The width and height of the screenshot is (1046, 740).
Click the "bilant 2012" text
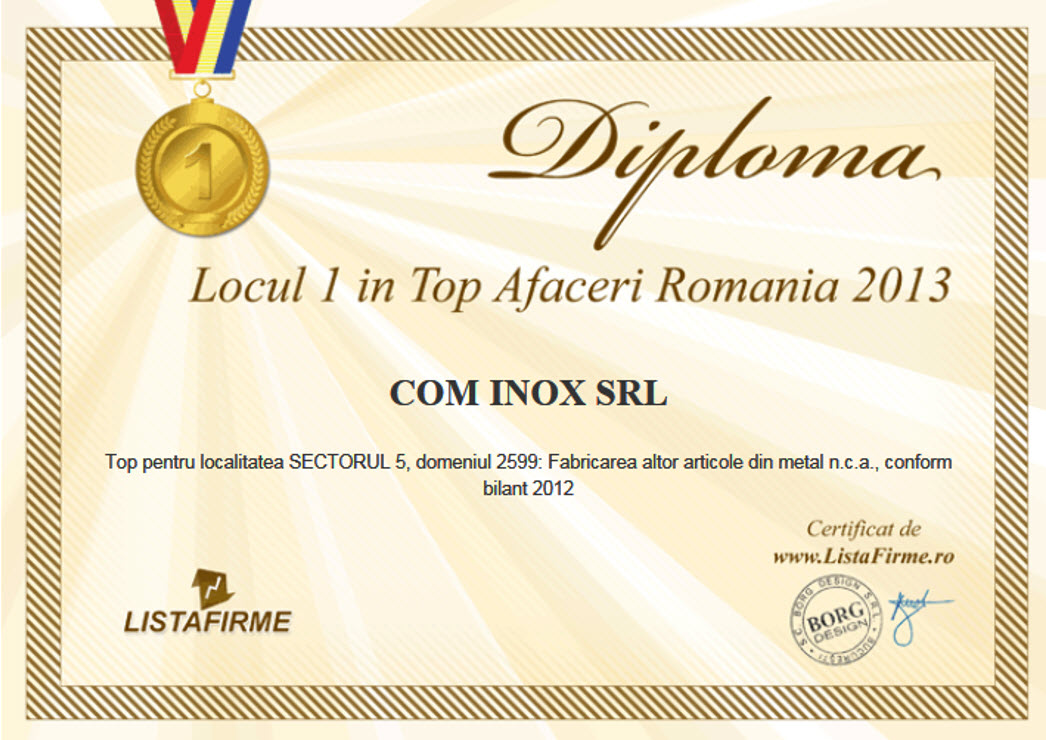[x=528, y=488]
